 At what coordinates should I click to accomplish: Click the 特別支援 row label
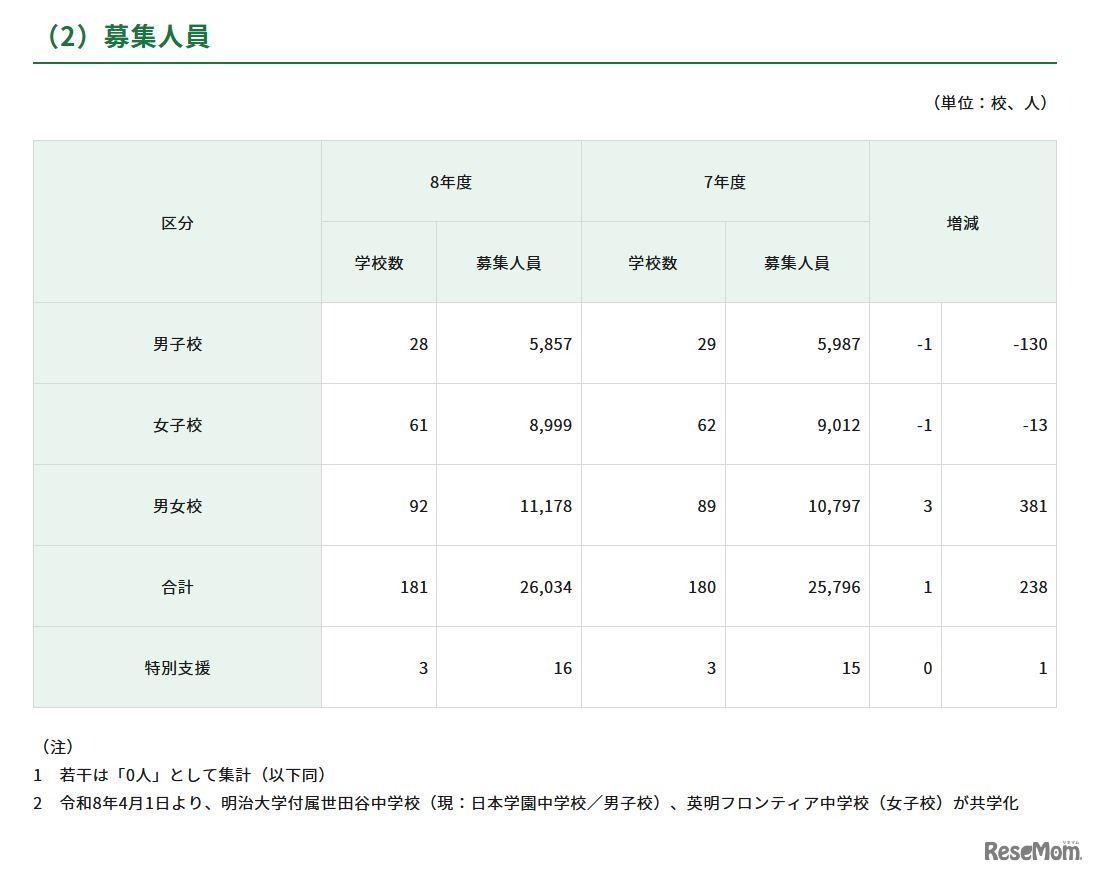pos(177,668)
